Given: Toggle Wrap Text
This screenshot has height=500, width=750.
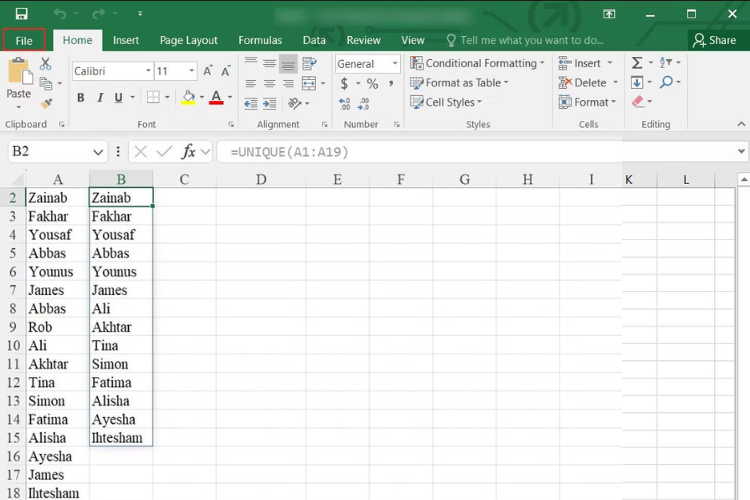Looking at the screenshot, I should coord(309,63).
